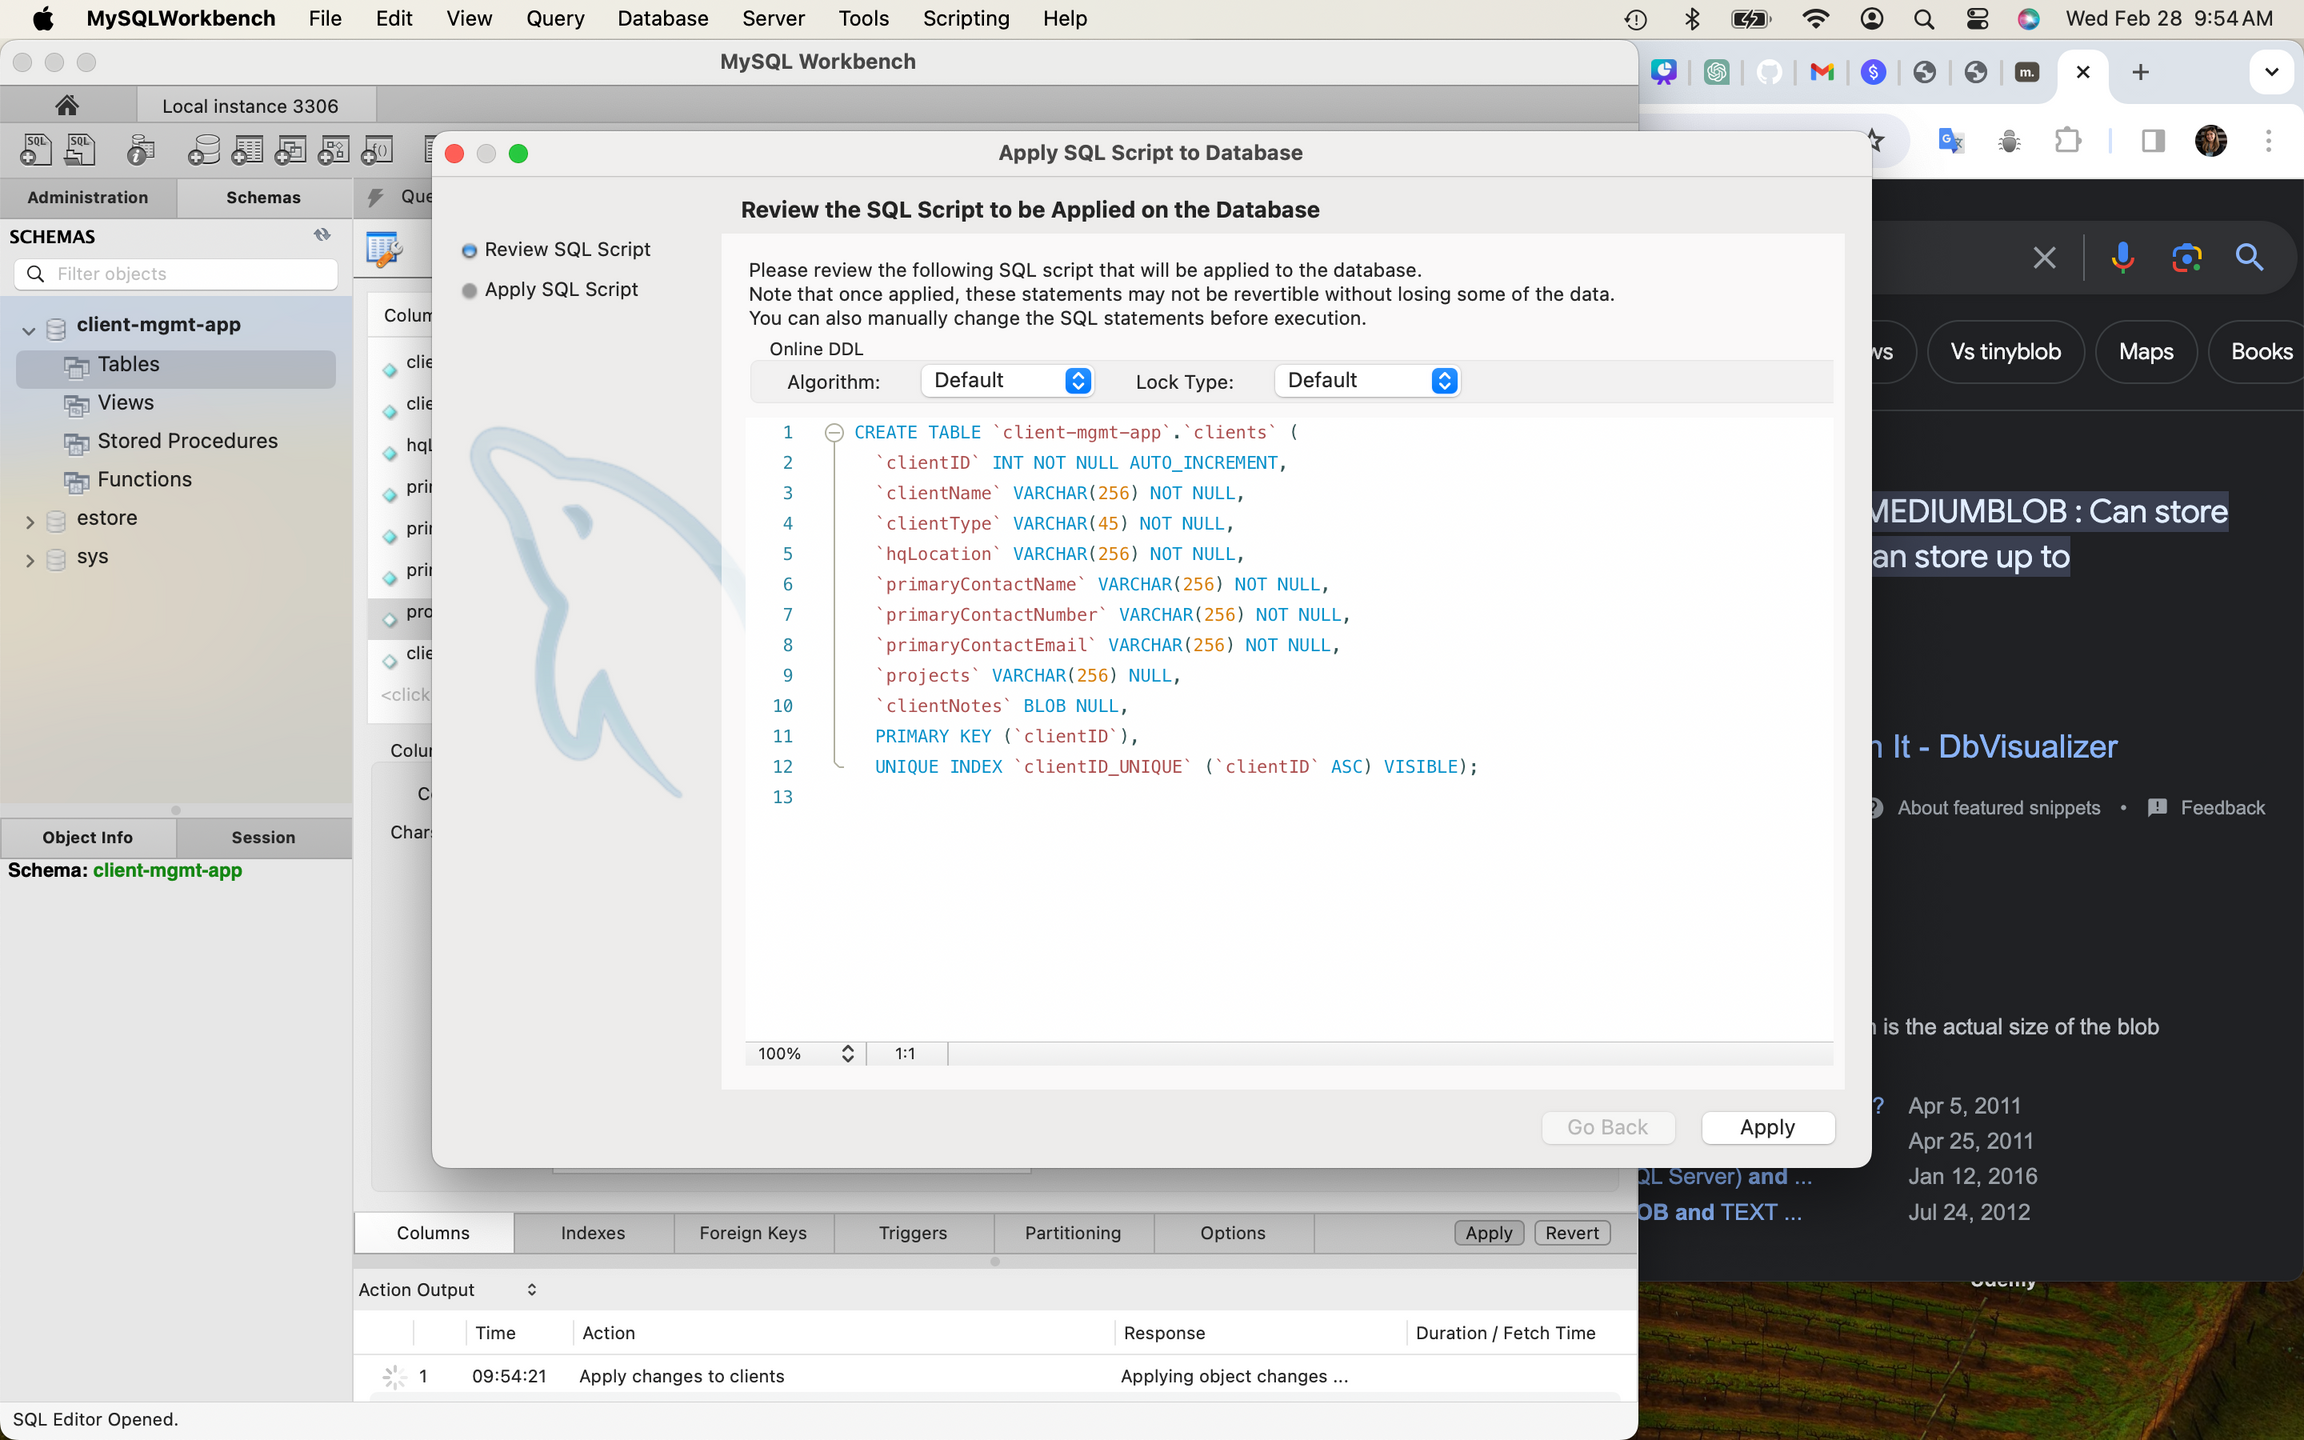This screenshot has height=1440, width=2304.
Task: Expand the estore schema
Action: tap(29, 520)
